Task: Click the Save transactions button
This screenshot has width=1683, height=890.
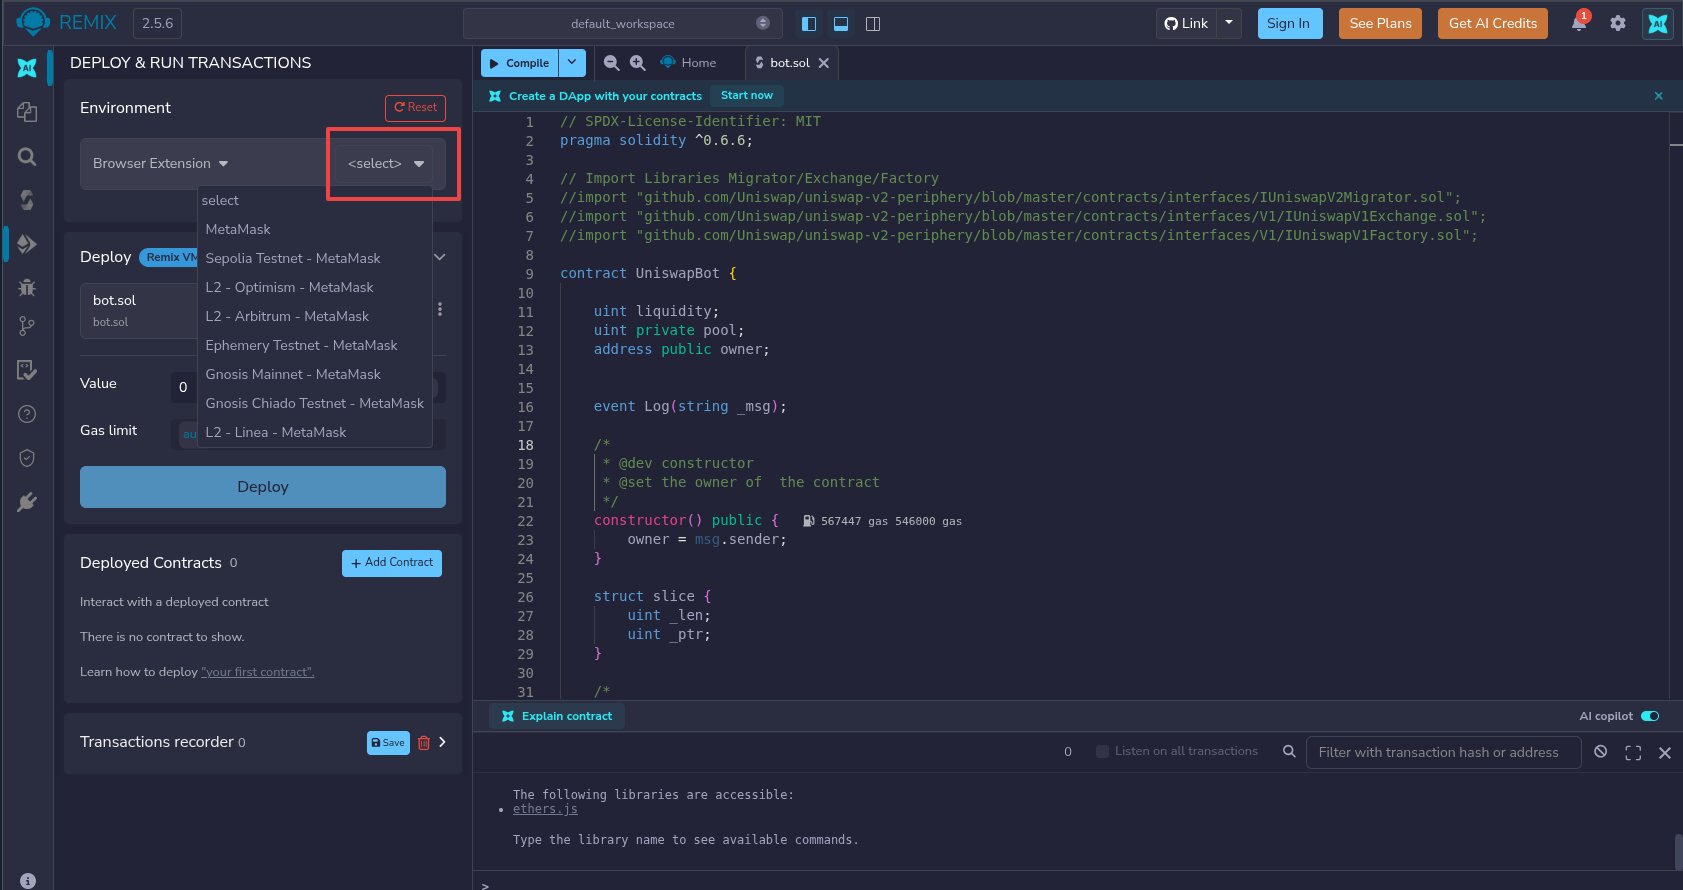Action: point(388,742)
